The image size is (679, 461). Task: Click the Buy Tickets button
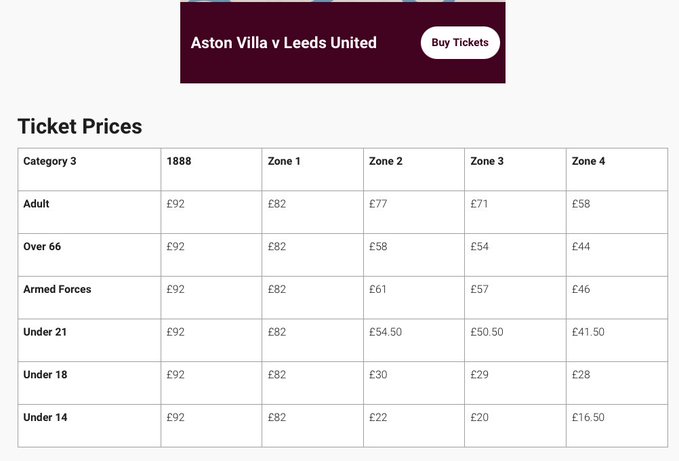(460, 42)
